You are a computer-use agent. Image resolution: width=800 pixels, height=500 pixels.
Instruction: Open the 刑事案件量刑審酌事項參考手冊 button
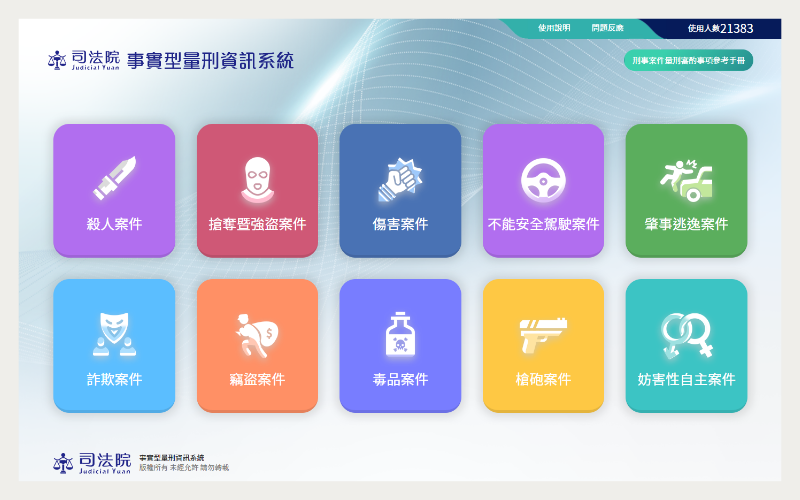(x=688, y=61)
